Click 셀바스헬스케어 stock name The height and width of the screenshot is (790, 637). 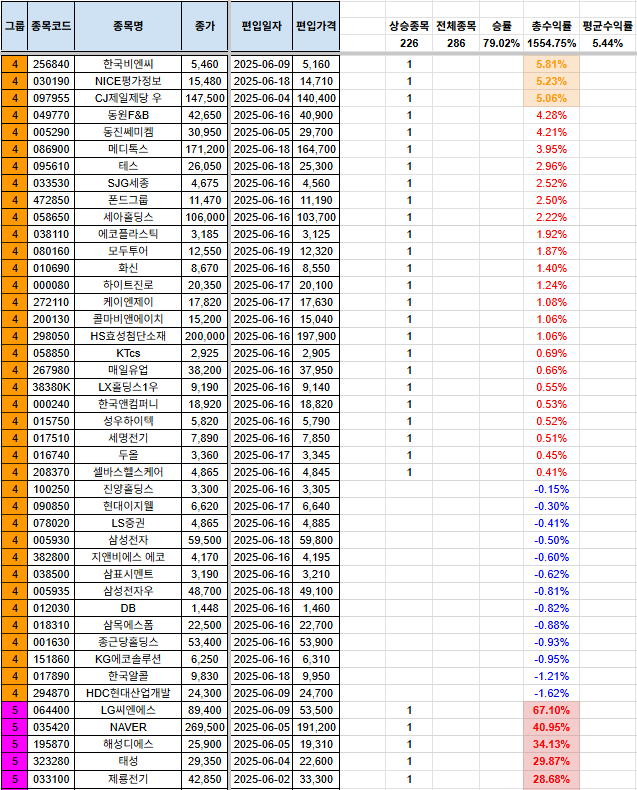pyautogui.click(x=128, y=472)
